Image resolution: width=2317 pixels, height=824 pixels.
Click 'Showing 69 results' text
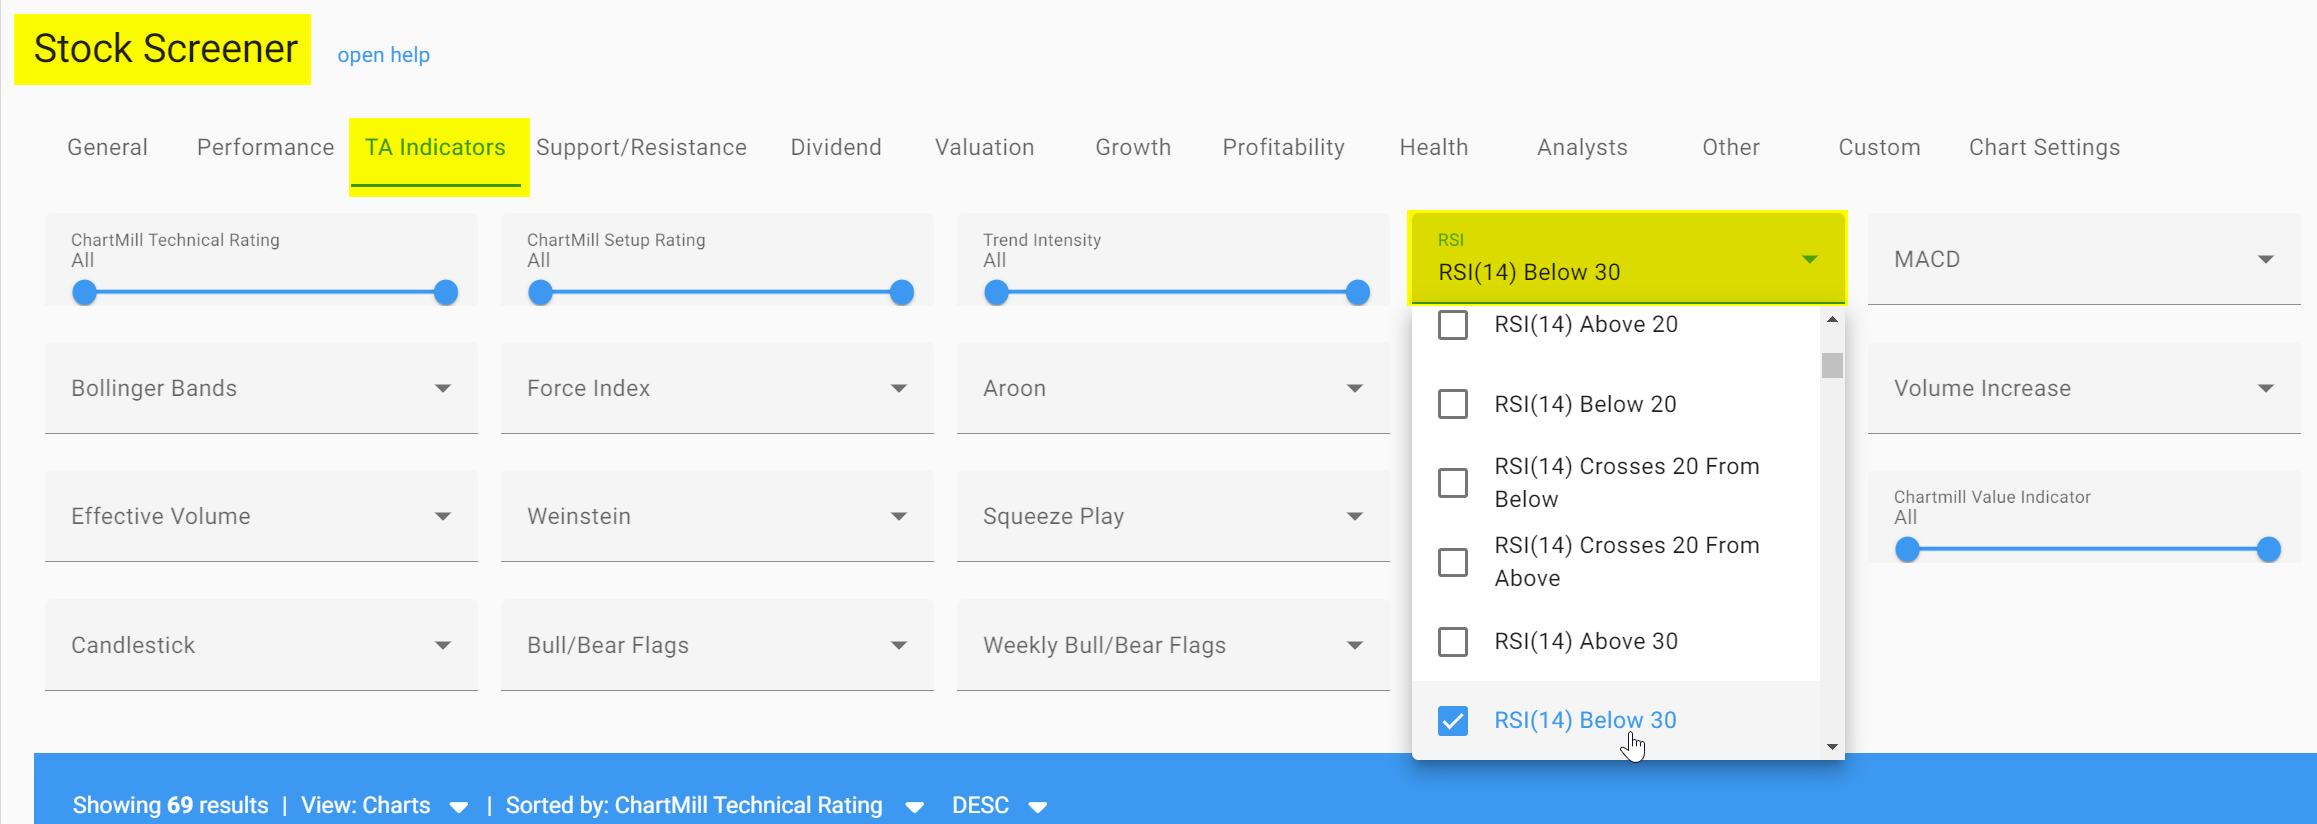[170, 805]
